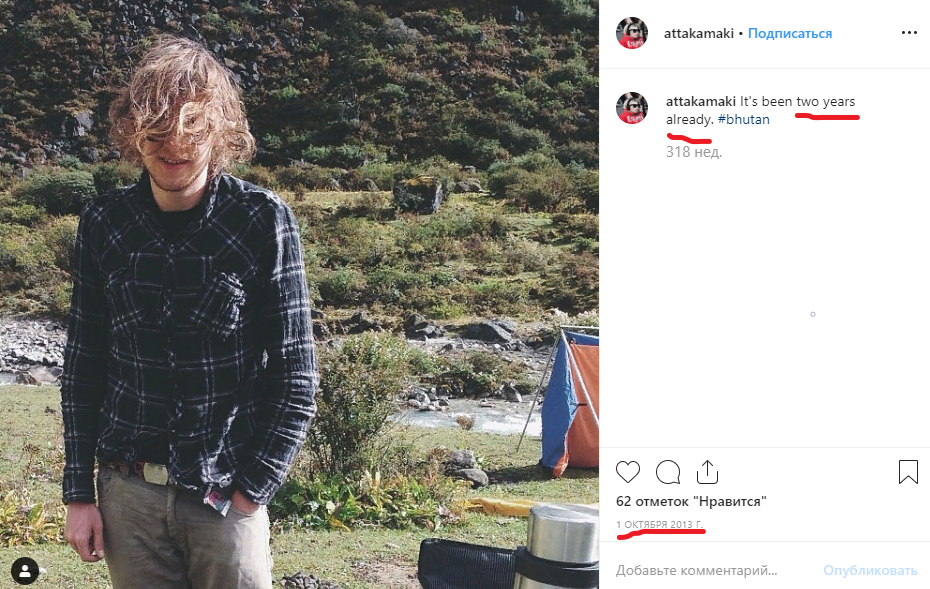
Task: Click the small circle in the comments area
Action: [812, 314]
